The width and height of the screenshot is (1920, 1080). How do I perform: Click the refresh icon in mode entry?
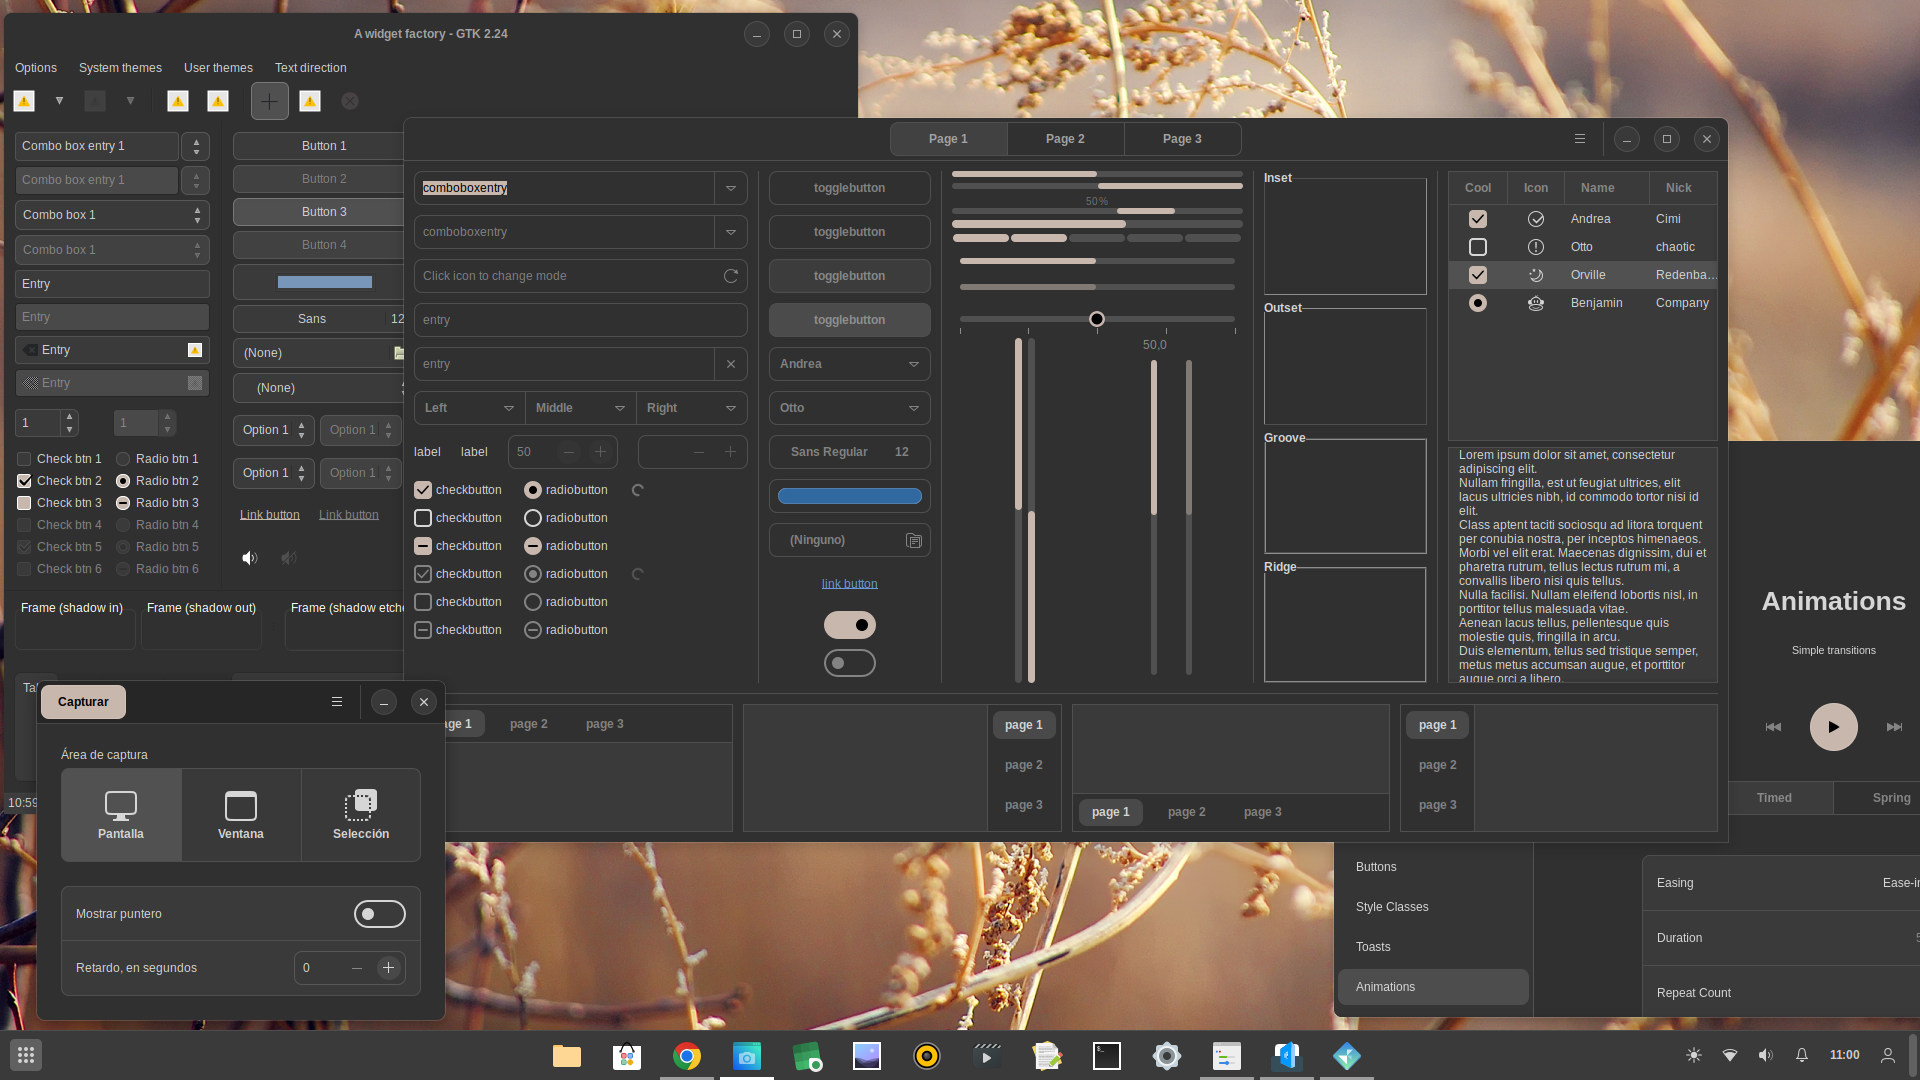coord(731,276)
